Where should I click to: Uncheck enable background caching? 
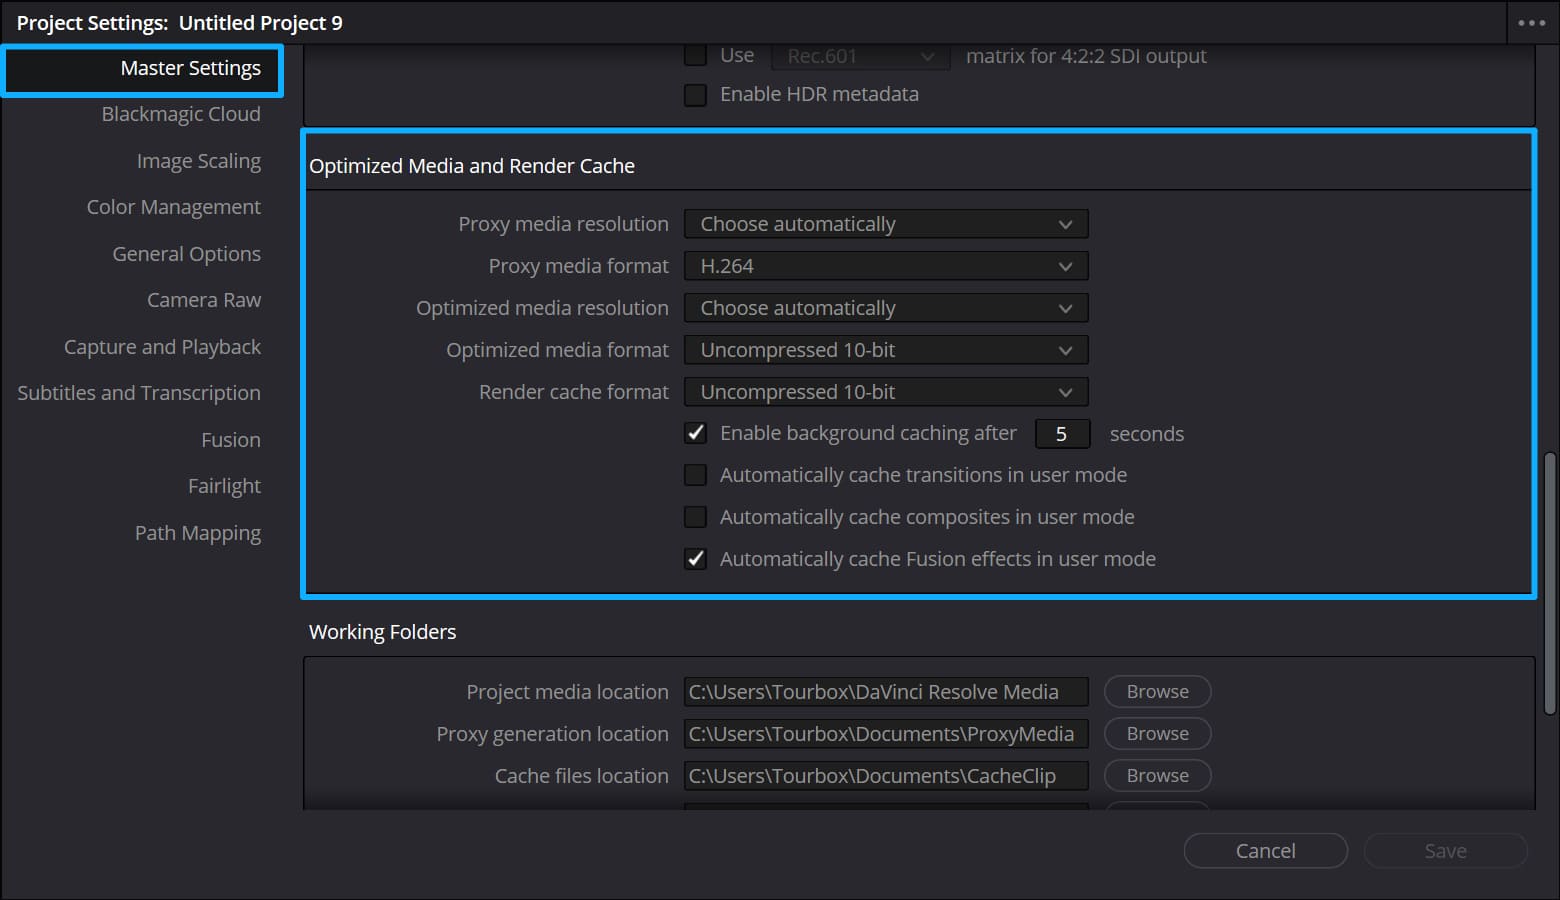coord(695,433)
